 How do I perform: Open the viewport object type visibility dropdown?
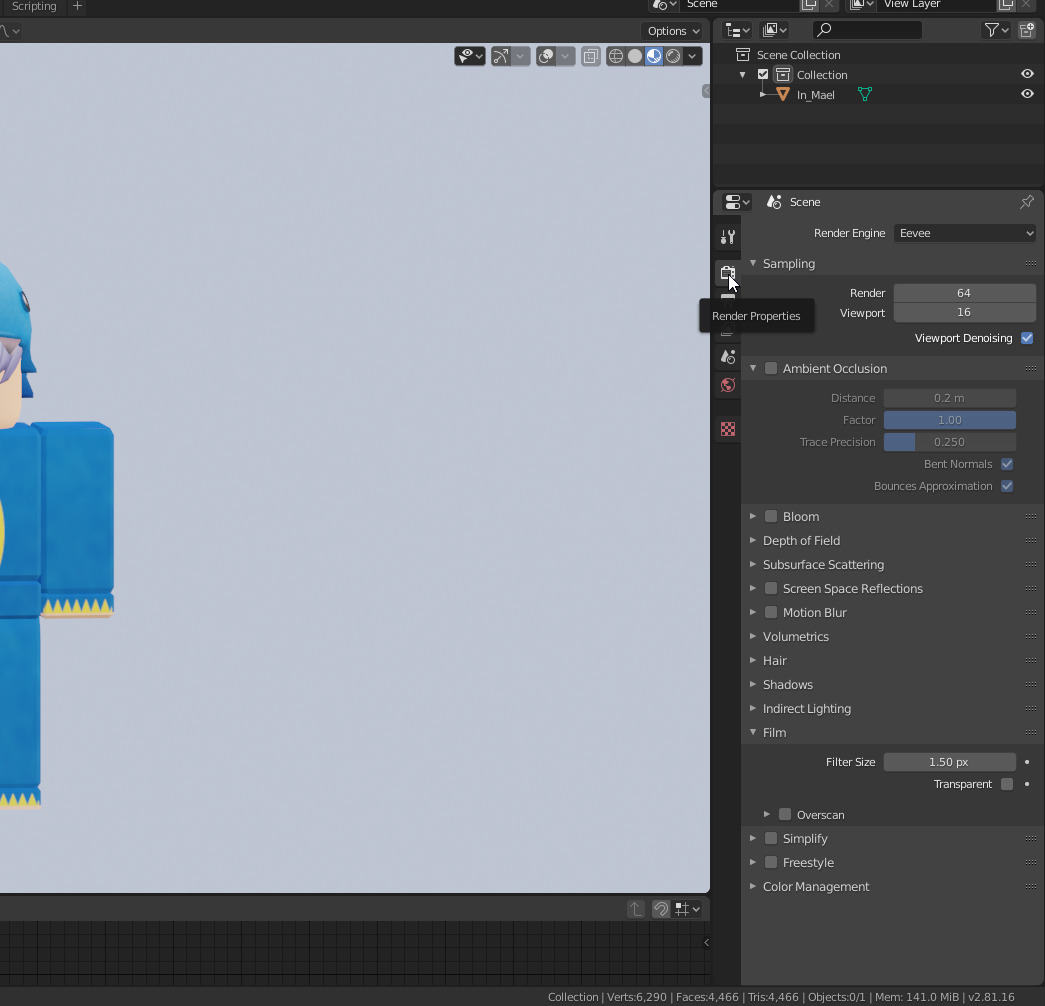click(470, 56)
